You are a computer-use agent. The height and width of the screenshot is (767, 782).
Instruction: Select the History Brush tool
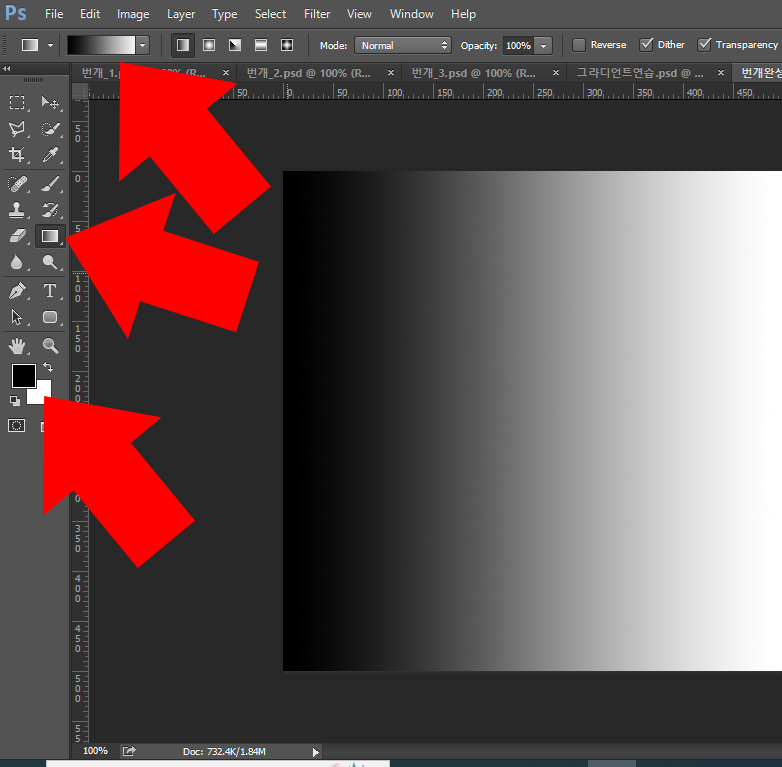tap(50, 209)
